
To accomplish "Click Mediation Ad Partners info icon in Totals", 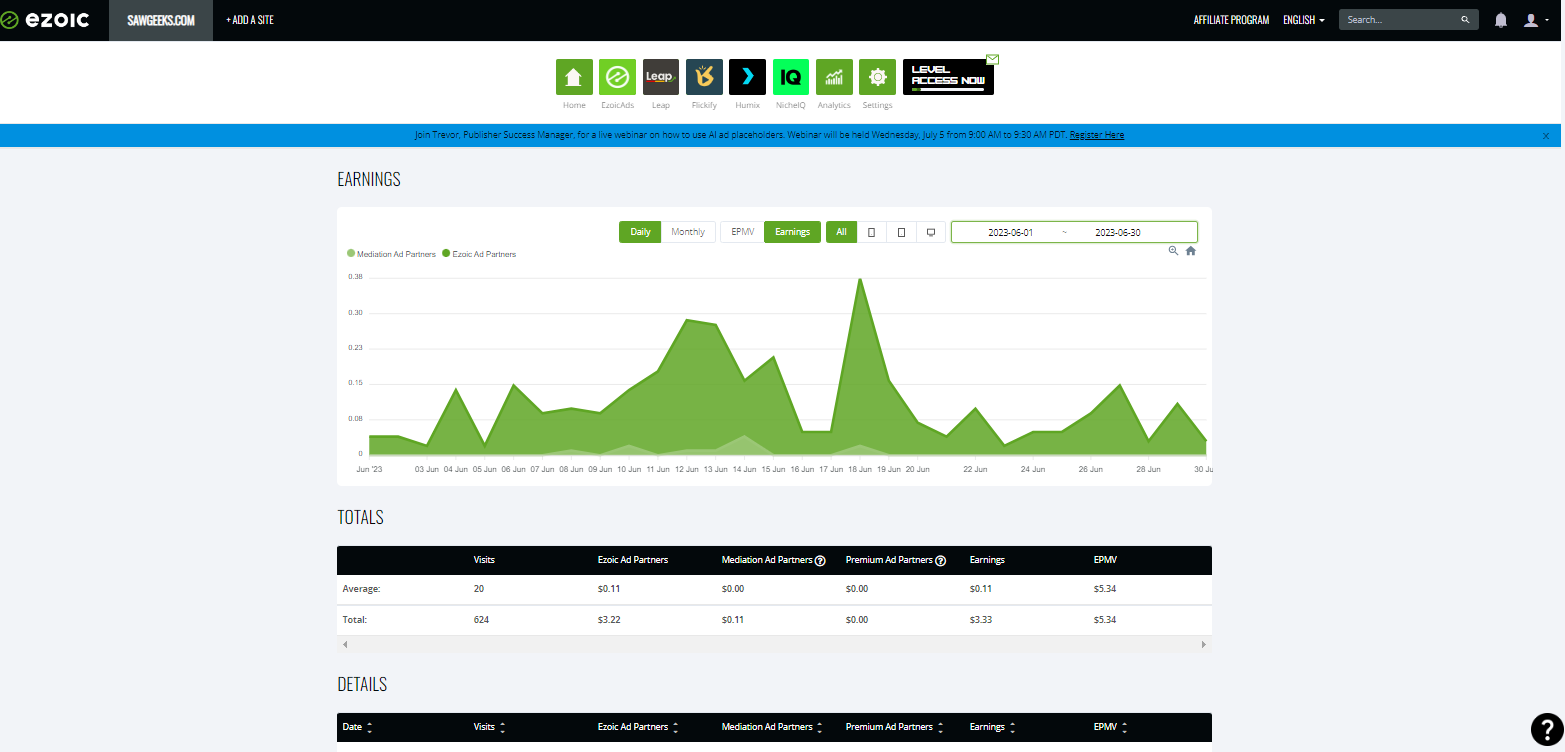I will click(820, 561).
